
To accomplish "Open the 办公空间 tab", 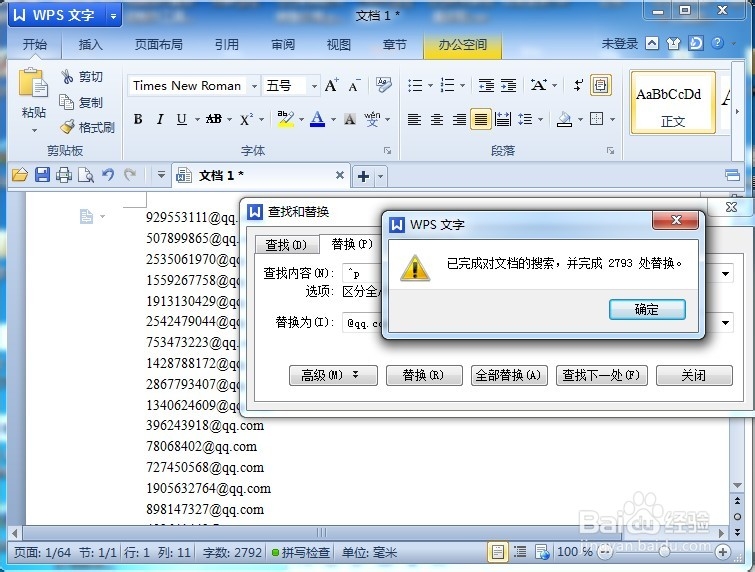I will (x=463, y=45).
